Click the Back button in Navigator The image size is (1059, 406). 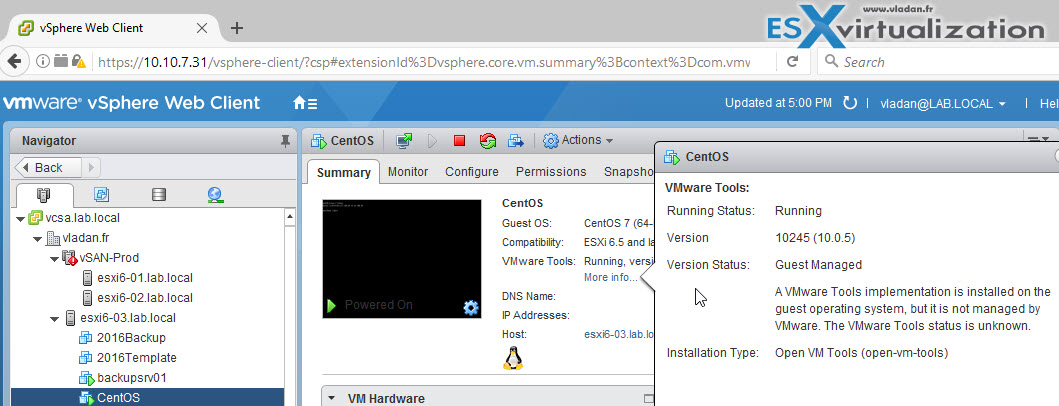(x=49, y=168)
